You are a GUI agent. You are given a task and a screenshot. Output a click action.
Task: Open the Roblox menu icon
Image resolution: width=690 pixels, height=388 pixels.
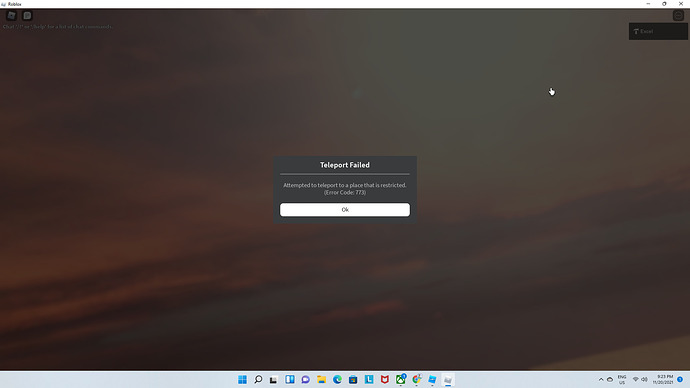click(11, 16)
